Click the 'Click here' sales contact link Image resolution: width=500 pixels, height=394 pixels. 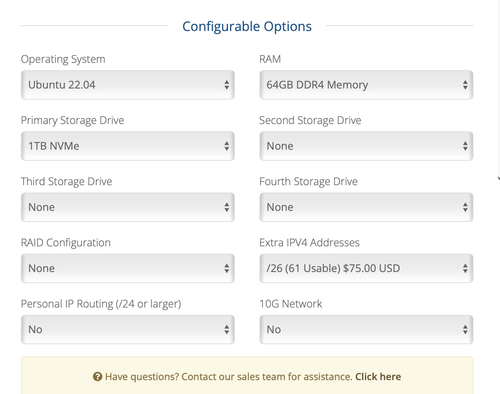point(378,377)
